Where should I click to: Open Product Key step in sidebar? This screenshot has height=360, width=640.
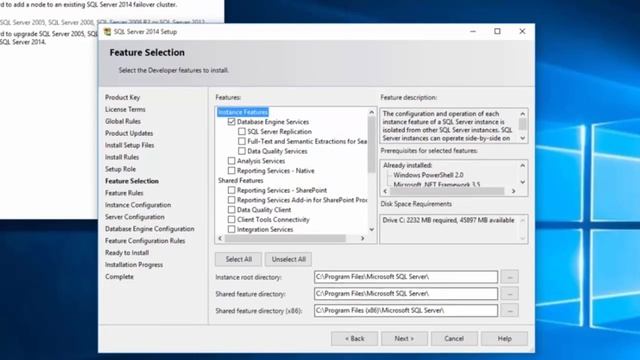(122, 97)
